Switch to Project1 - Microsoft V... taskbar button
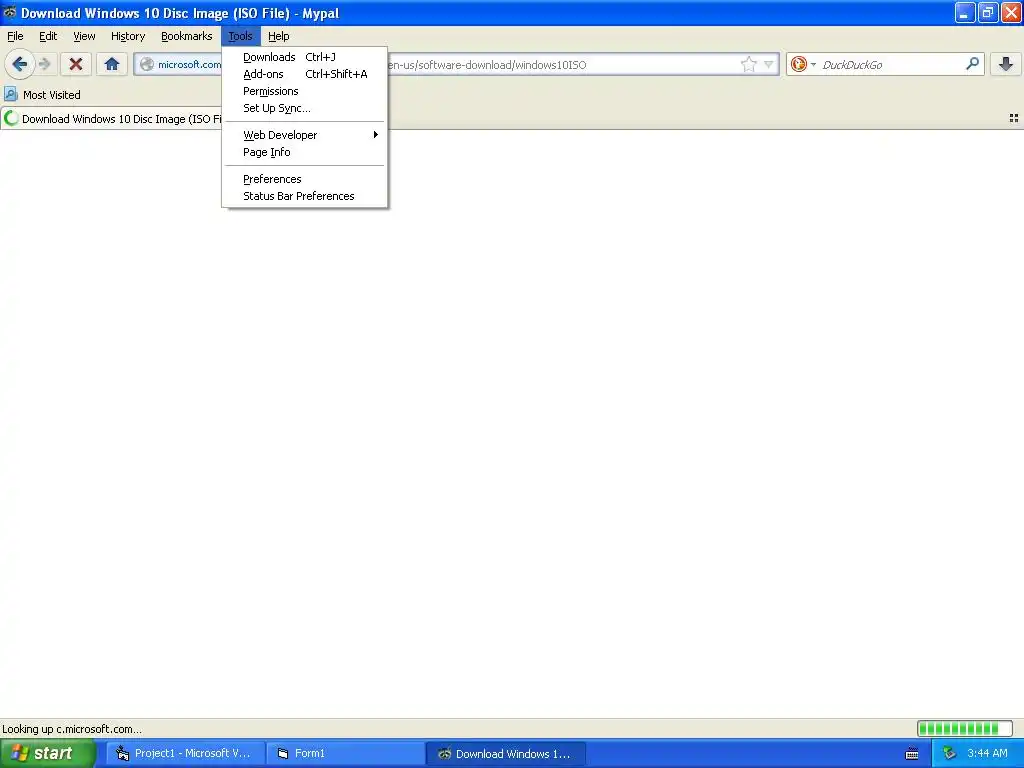The width and height of the screenshot is (1024, 768). pos(185,753)
